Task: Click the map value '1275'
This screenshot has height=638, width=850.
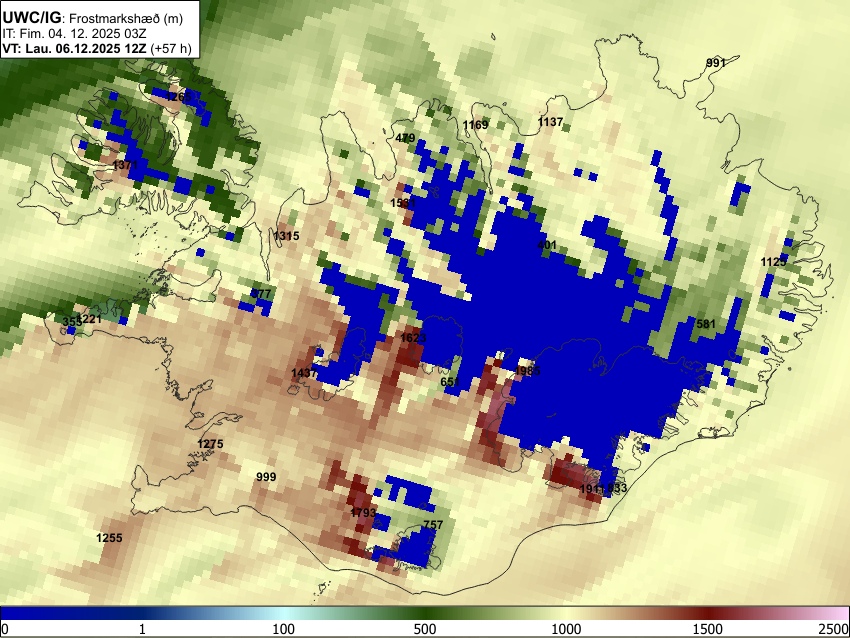Action: click(210, 444)
